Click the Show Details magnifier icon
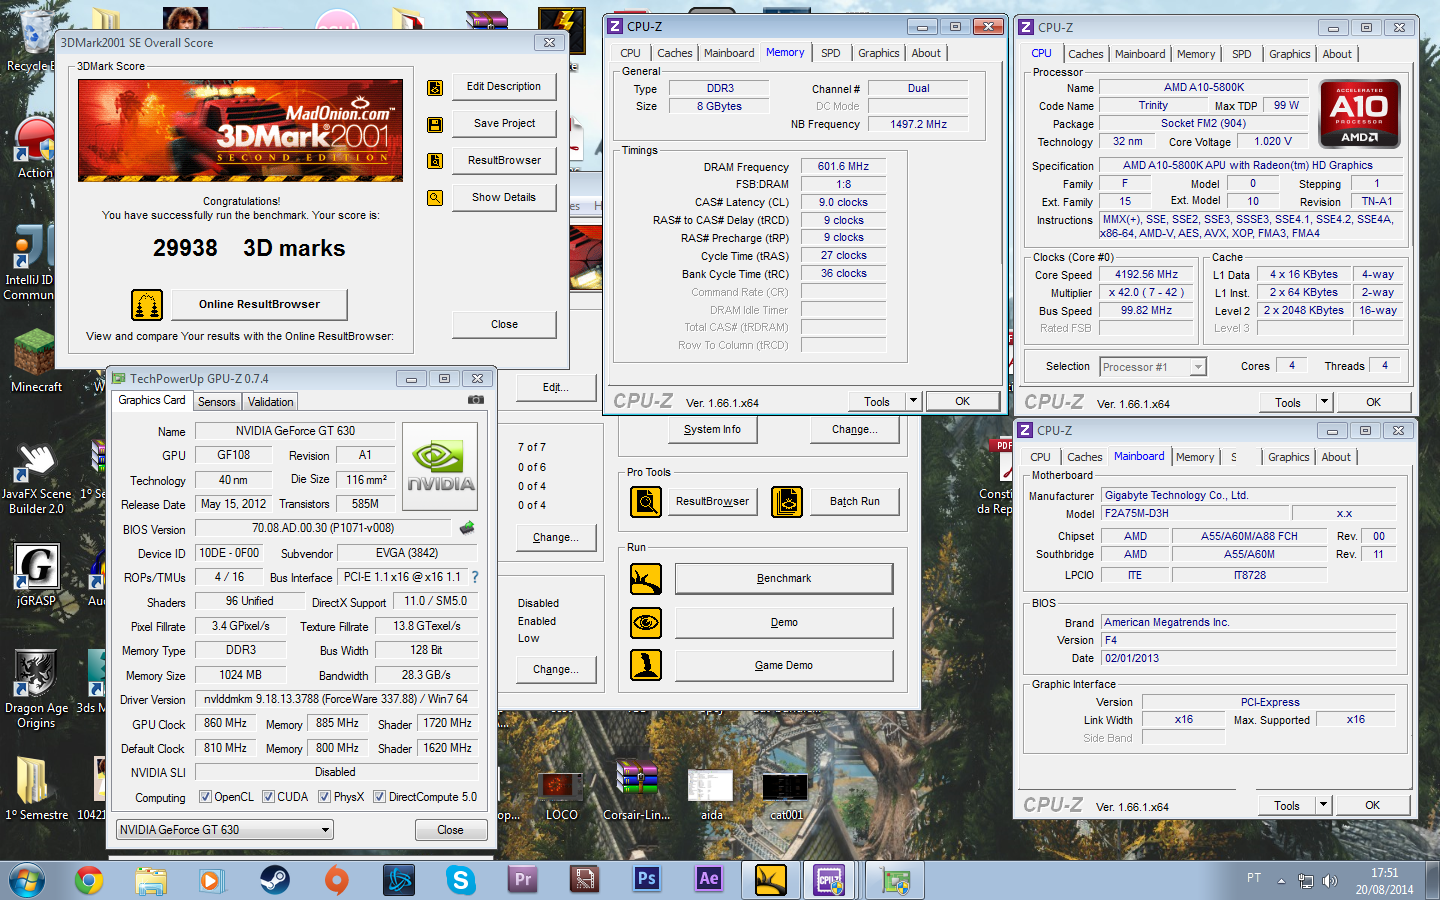 (x=435, y=198)
